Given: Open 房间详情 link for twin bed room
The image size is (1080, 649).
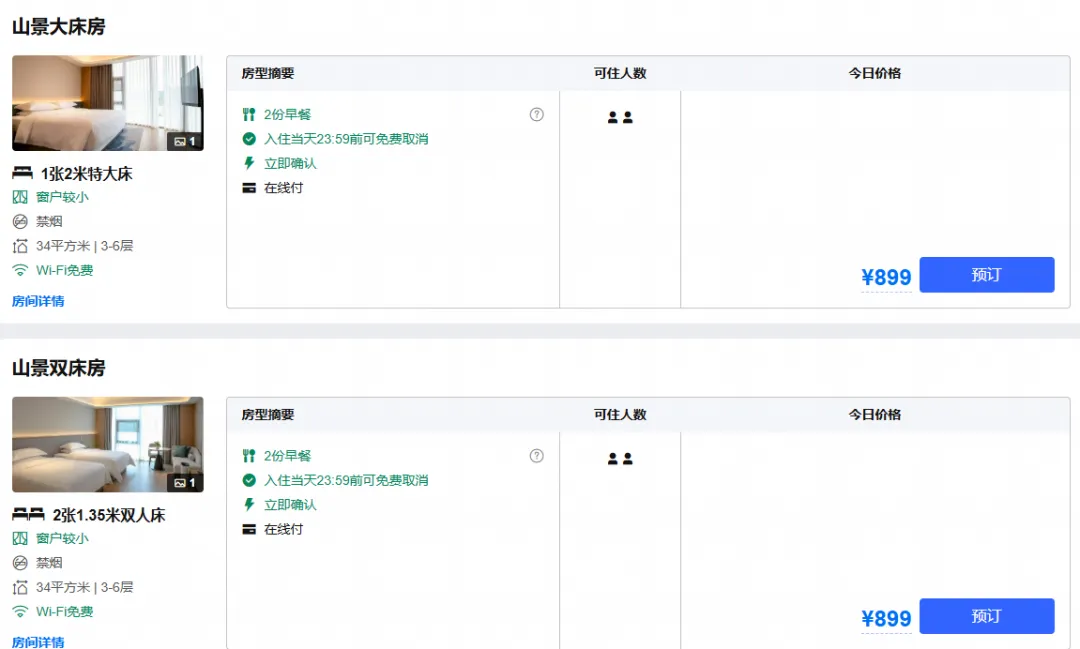Looking at the screenshot, I should point(38,641).
